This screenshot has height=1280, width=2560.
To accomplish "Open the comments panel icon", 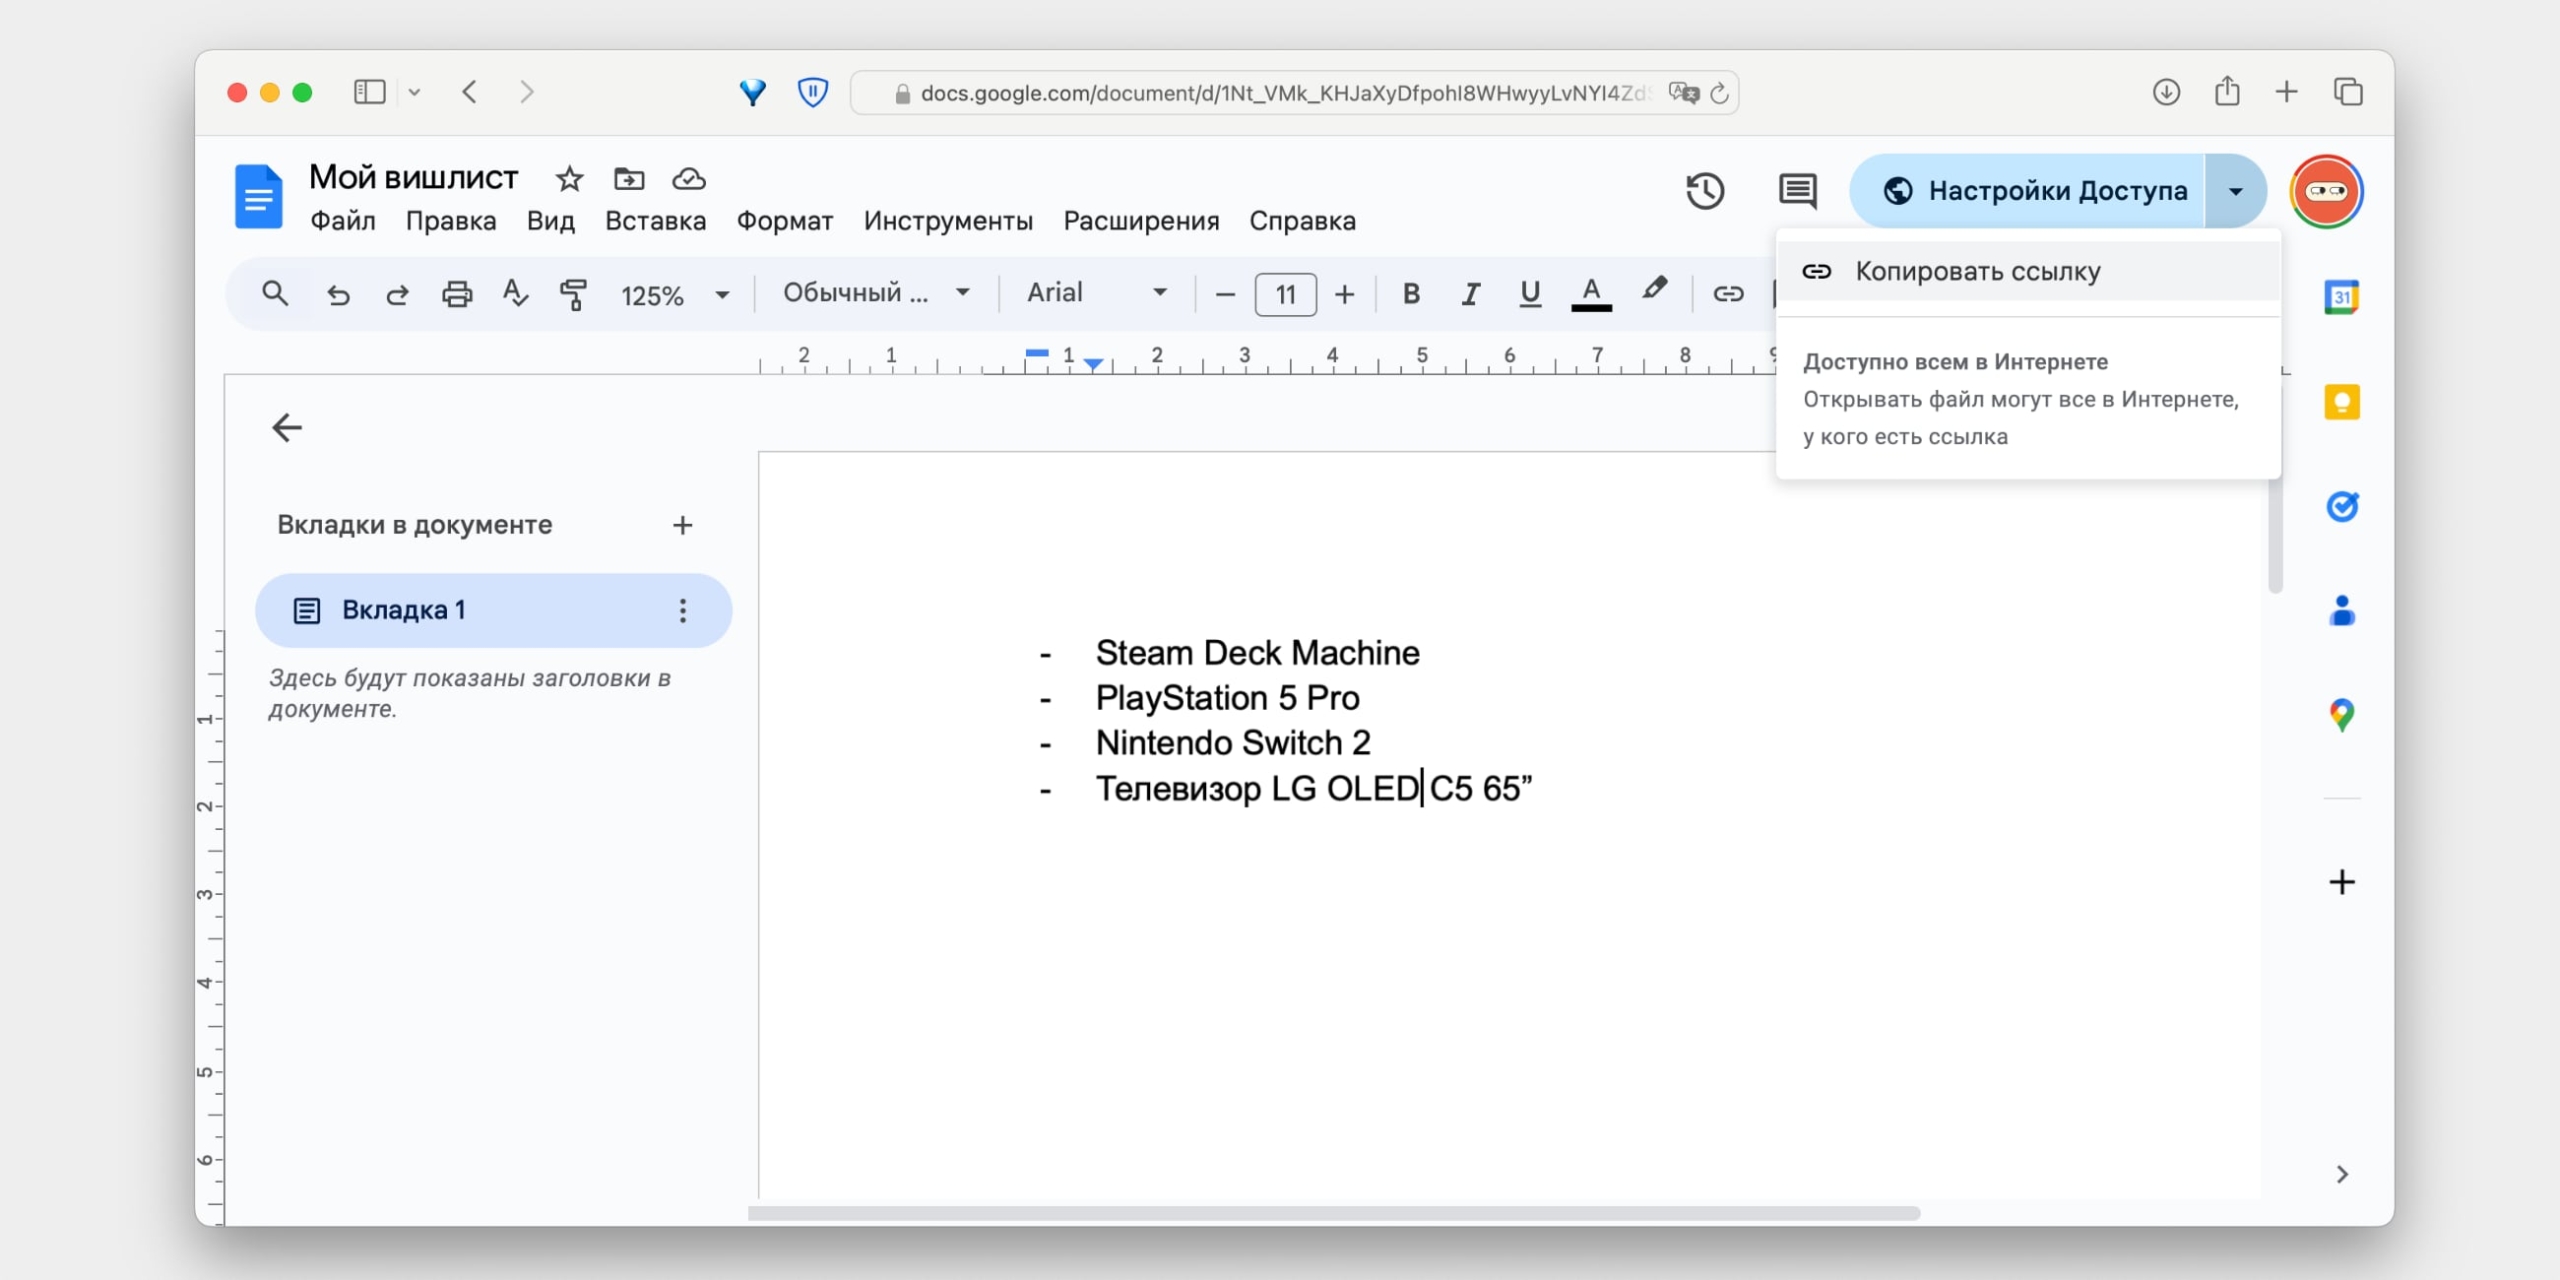I will click(1797, 191).
